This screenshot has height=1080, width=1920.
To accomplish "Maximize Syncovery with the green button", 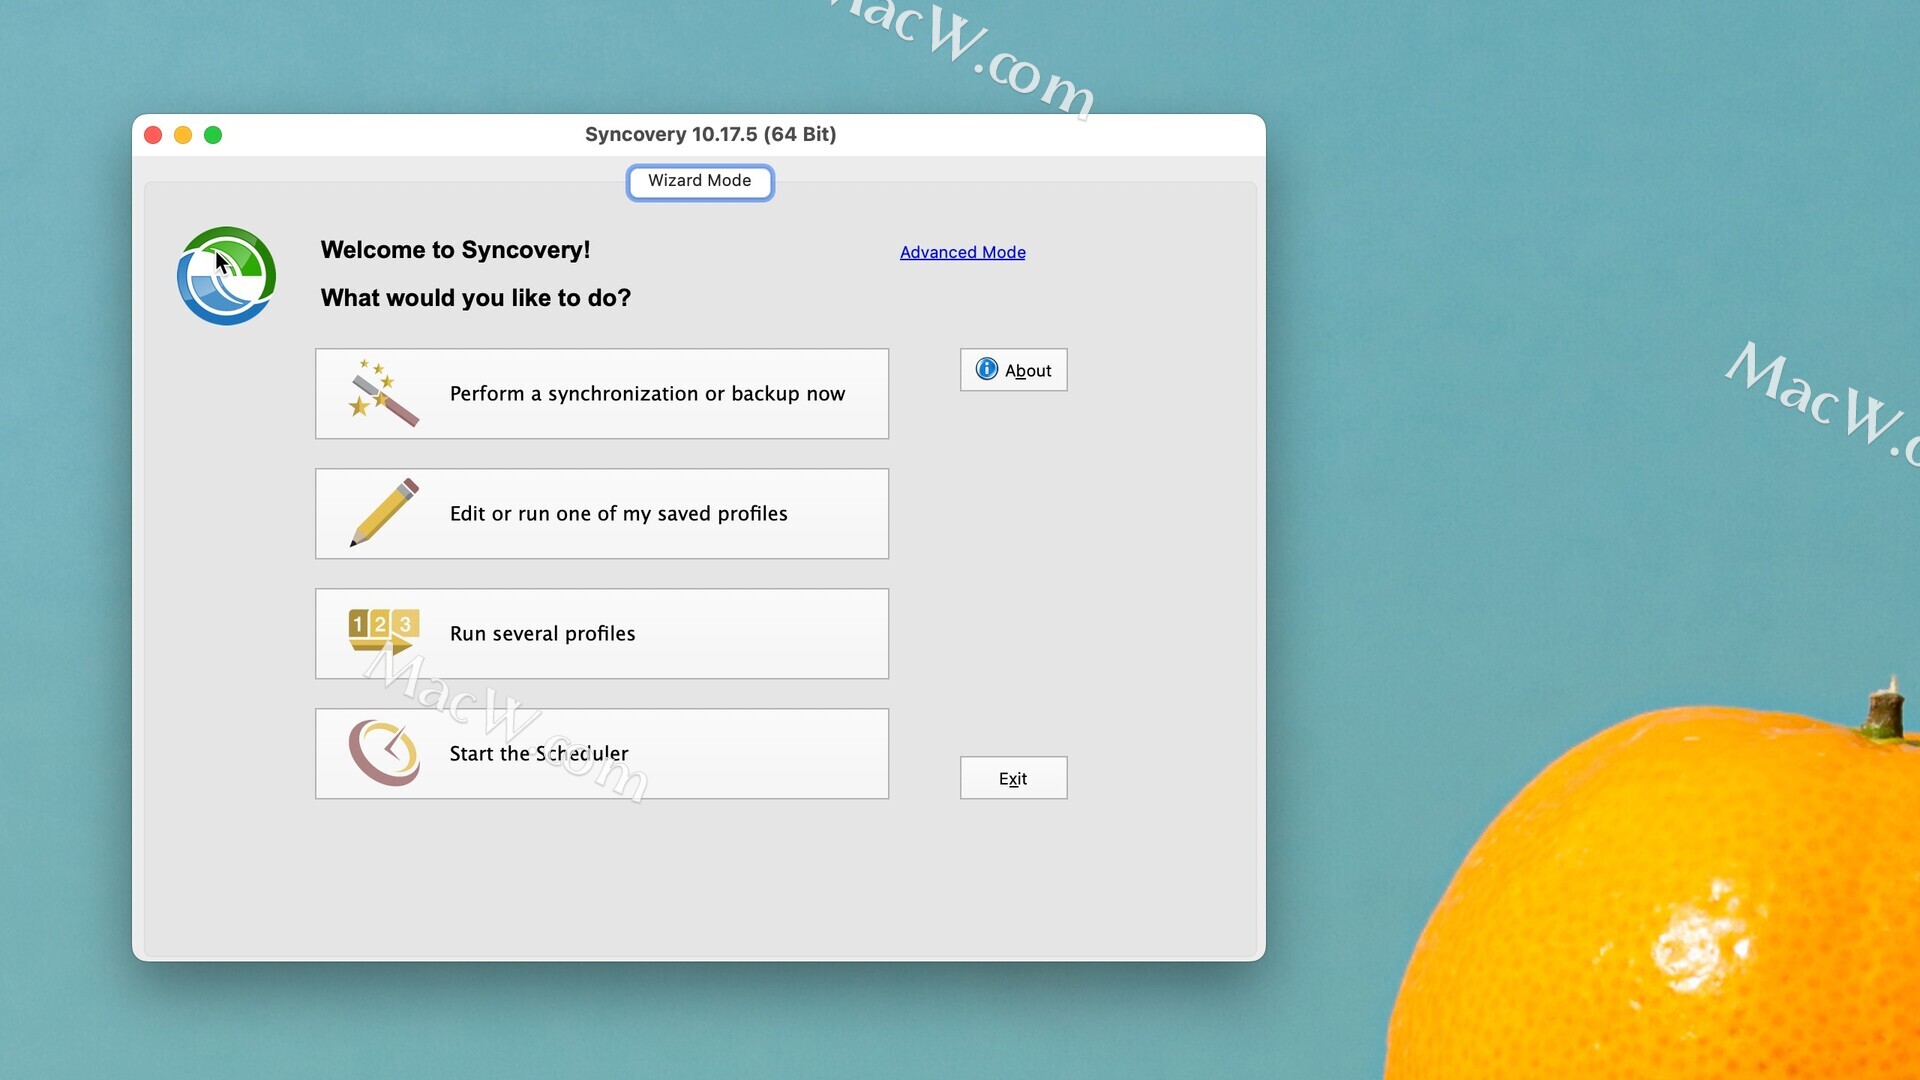I will pyautogui.click(x=213, y=135).
